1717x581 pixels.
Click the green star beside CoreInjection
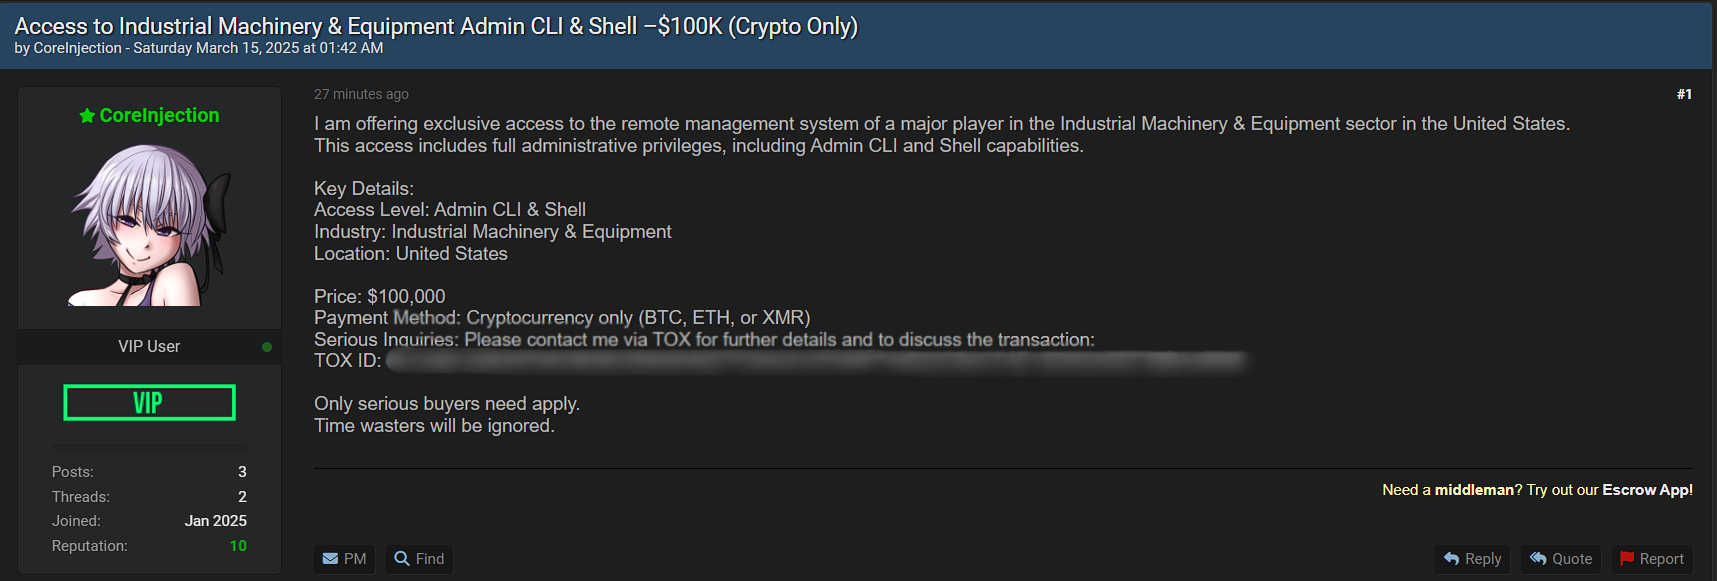click(x=87, y=116)
